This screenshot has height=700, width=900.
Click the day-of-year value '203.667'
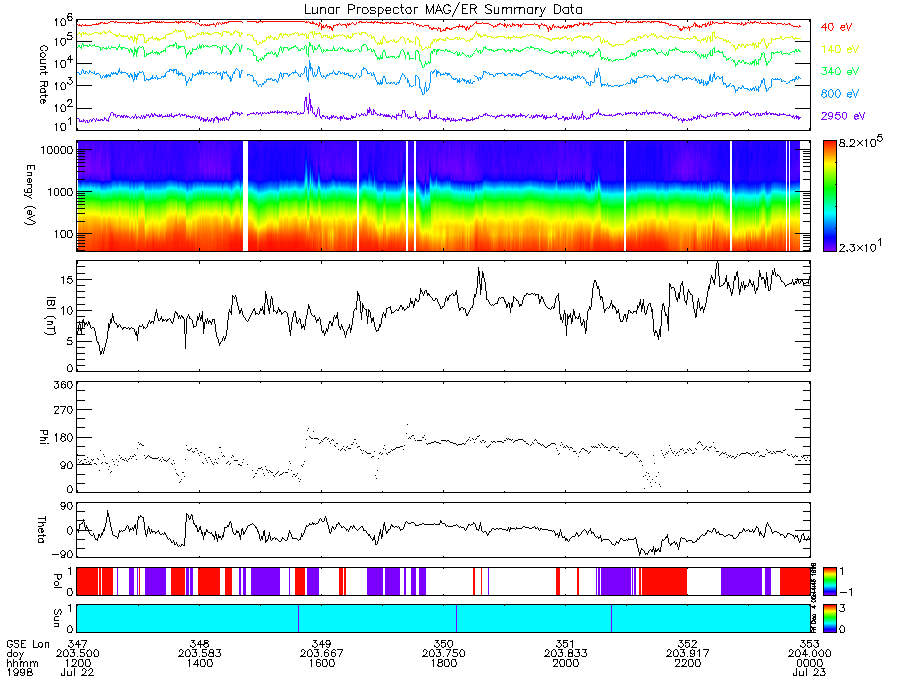click(x=321, y=654)
